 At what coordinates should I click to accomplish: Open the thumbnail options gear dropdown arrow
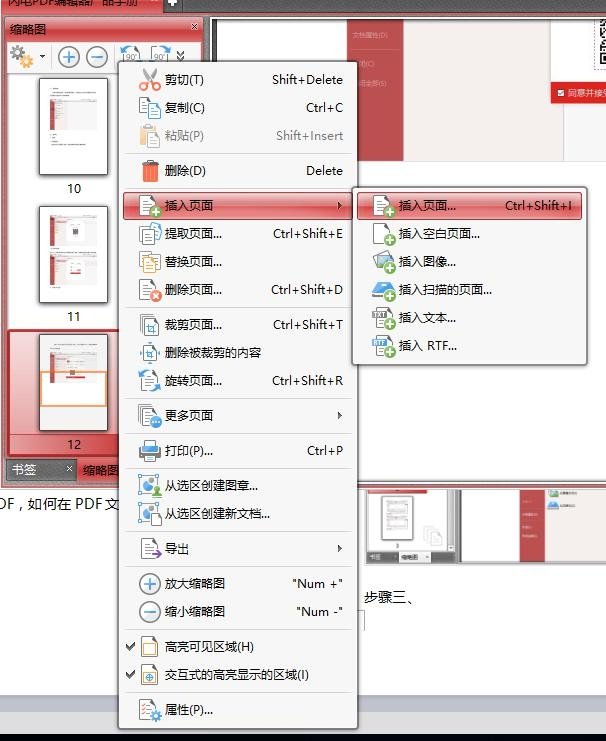(x=43, y=57)
